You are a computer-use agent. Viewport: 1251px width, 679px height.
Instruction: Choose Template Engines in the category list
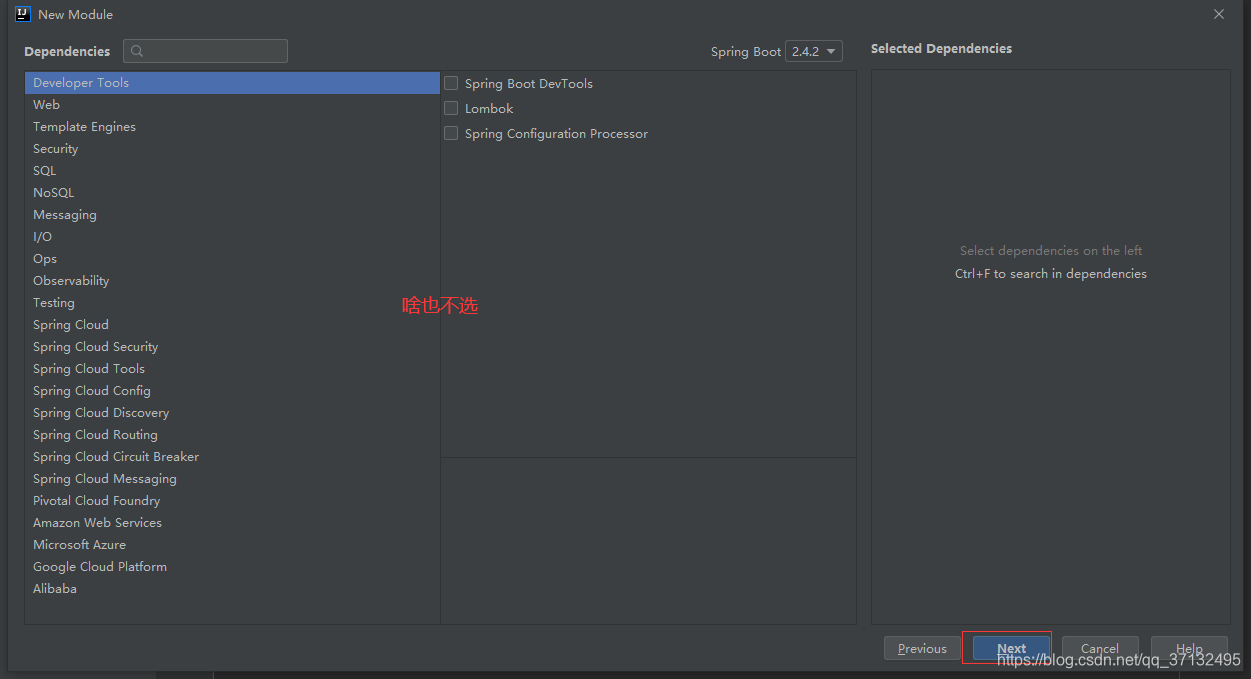coord(232,127)
